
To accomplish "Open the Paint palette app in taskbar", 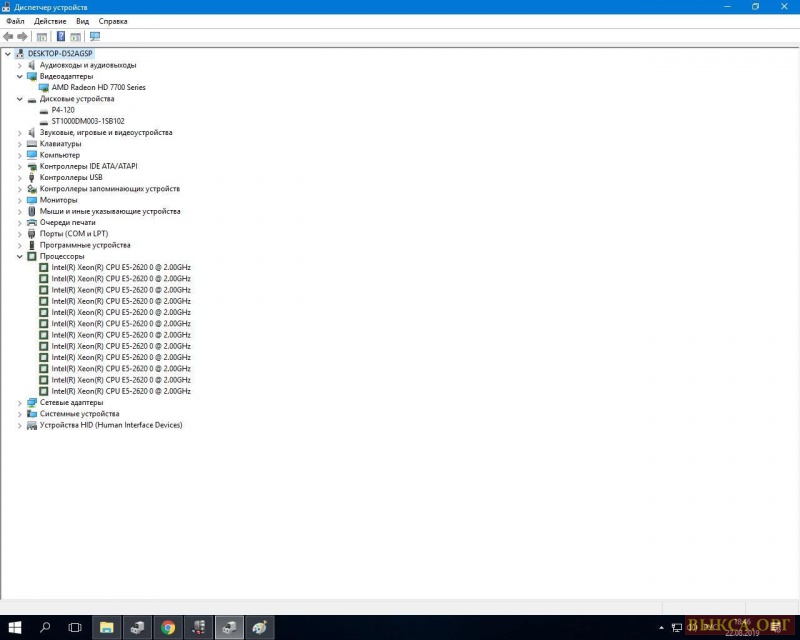I will [260, 627].
